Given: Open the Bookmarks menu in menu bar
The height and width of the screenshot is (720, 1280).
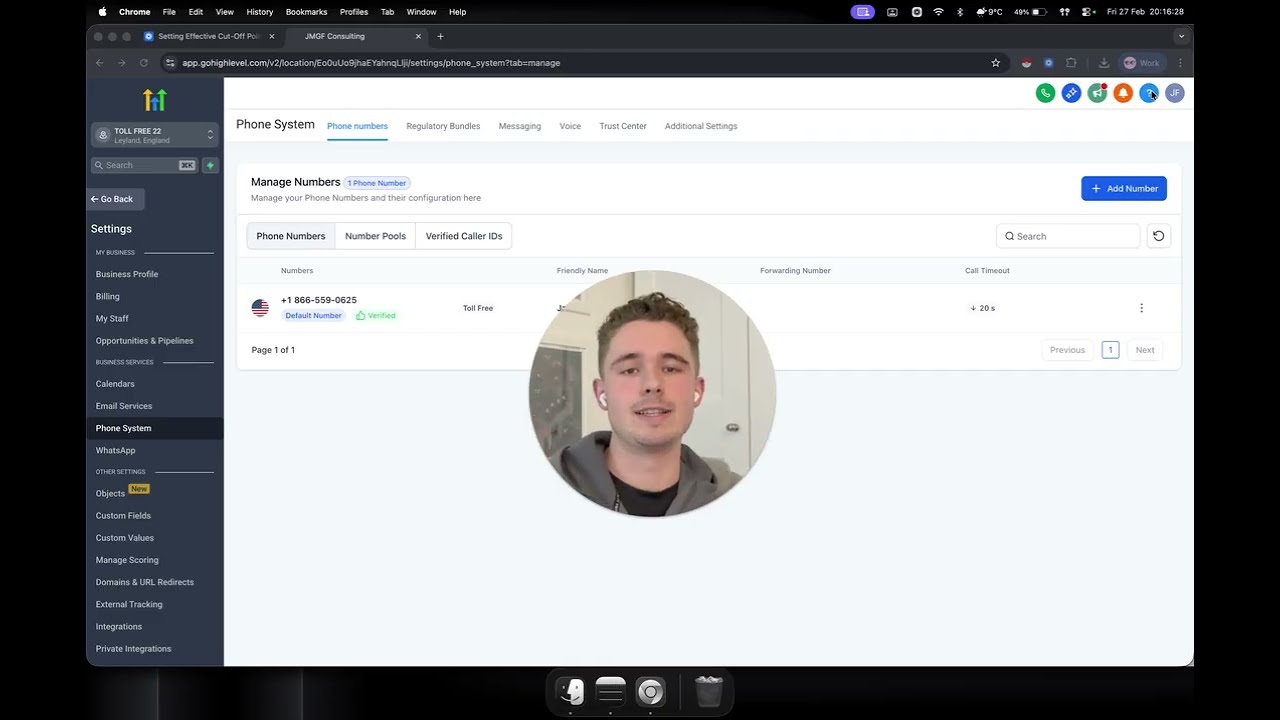Looking at the screenshot, I should click(306, 12).
